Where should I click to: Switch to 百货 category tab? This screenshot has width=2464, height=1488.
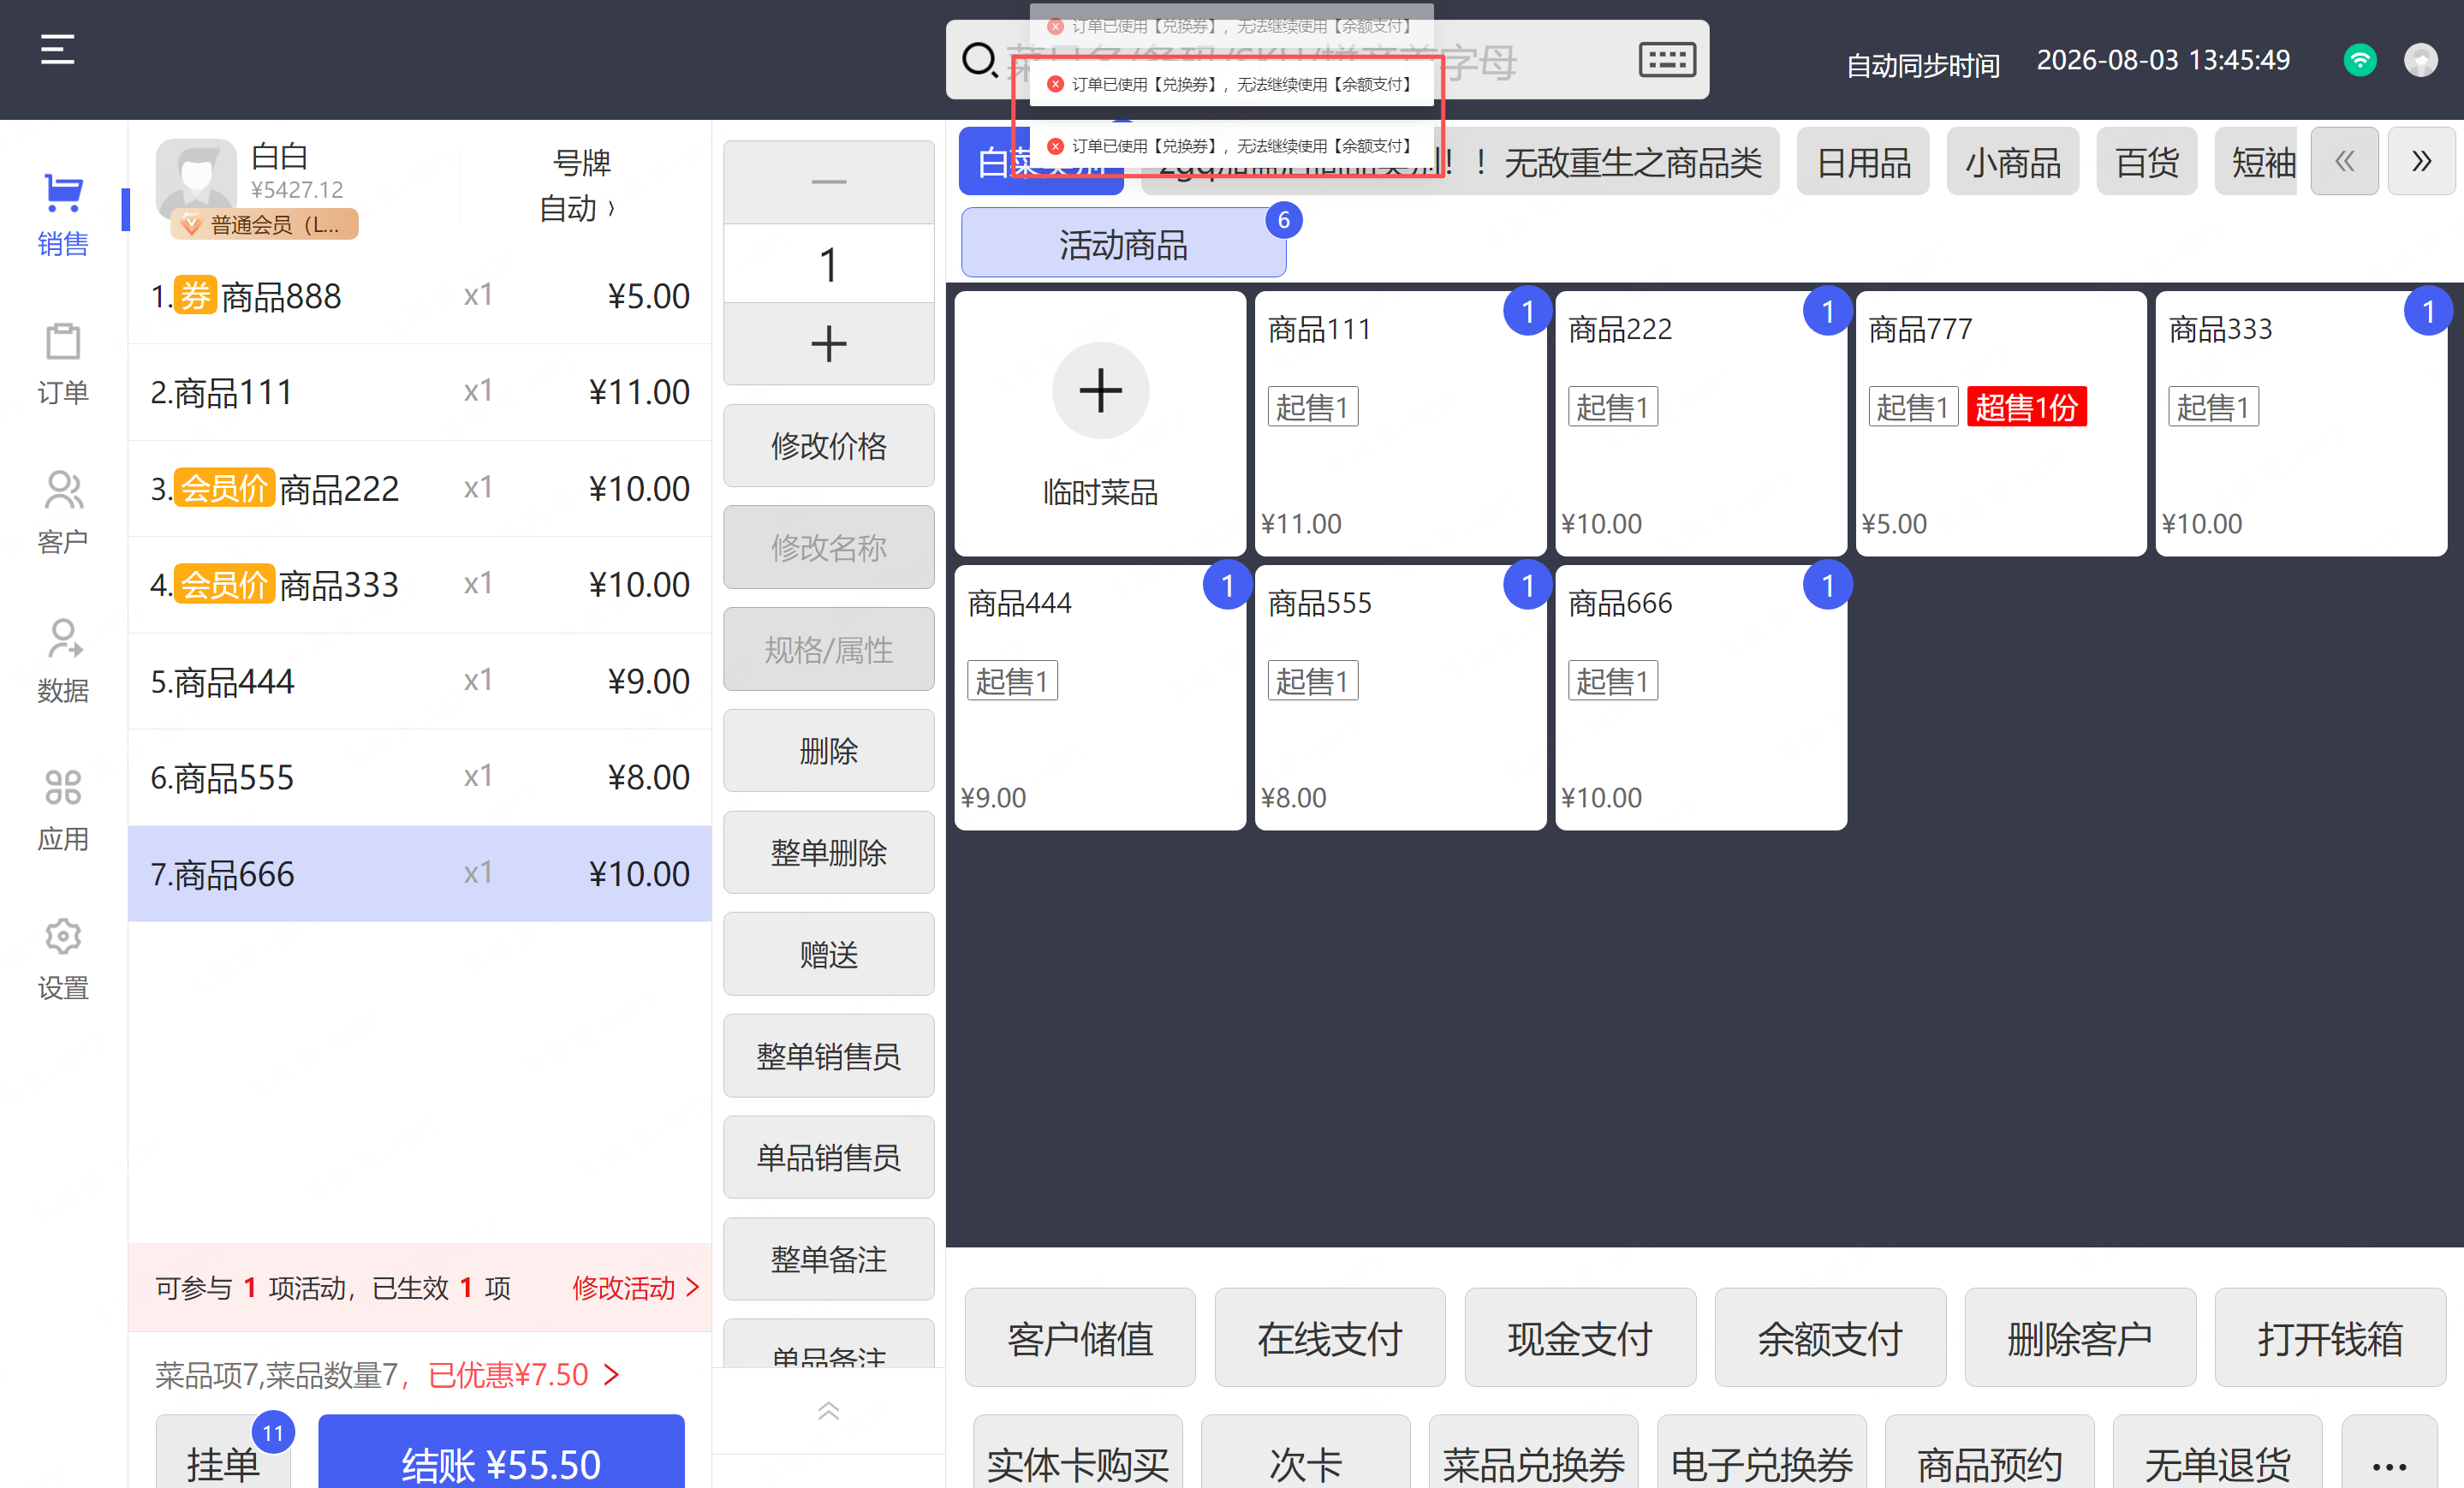2146,162
